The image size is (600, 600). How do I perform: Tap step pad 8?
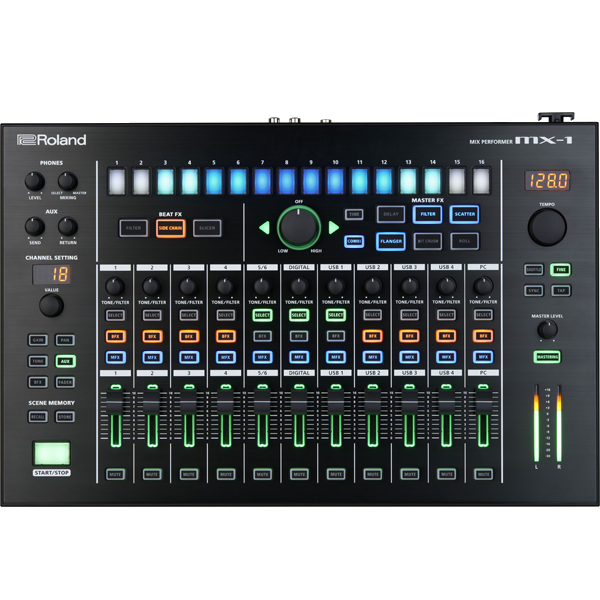(287, 182)
